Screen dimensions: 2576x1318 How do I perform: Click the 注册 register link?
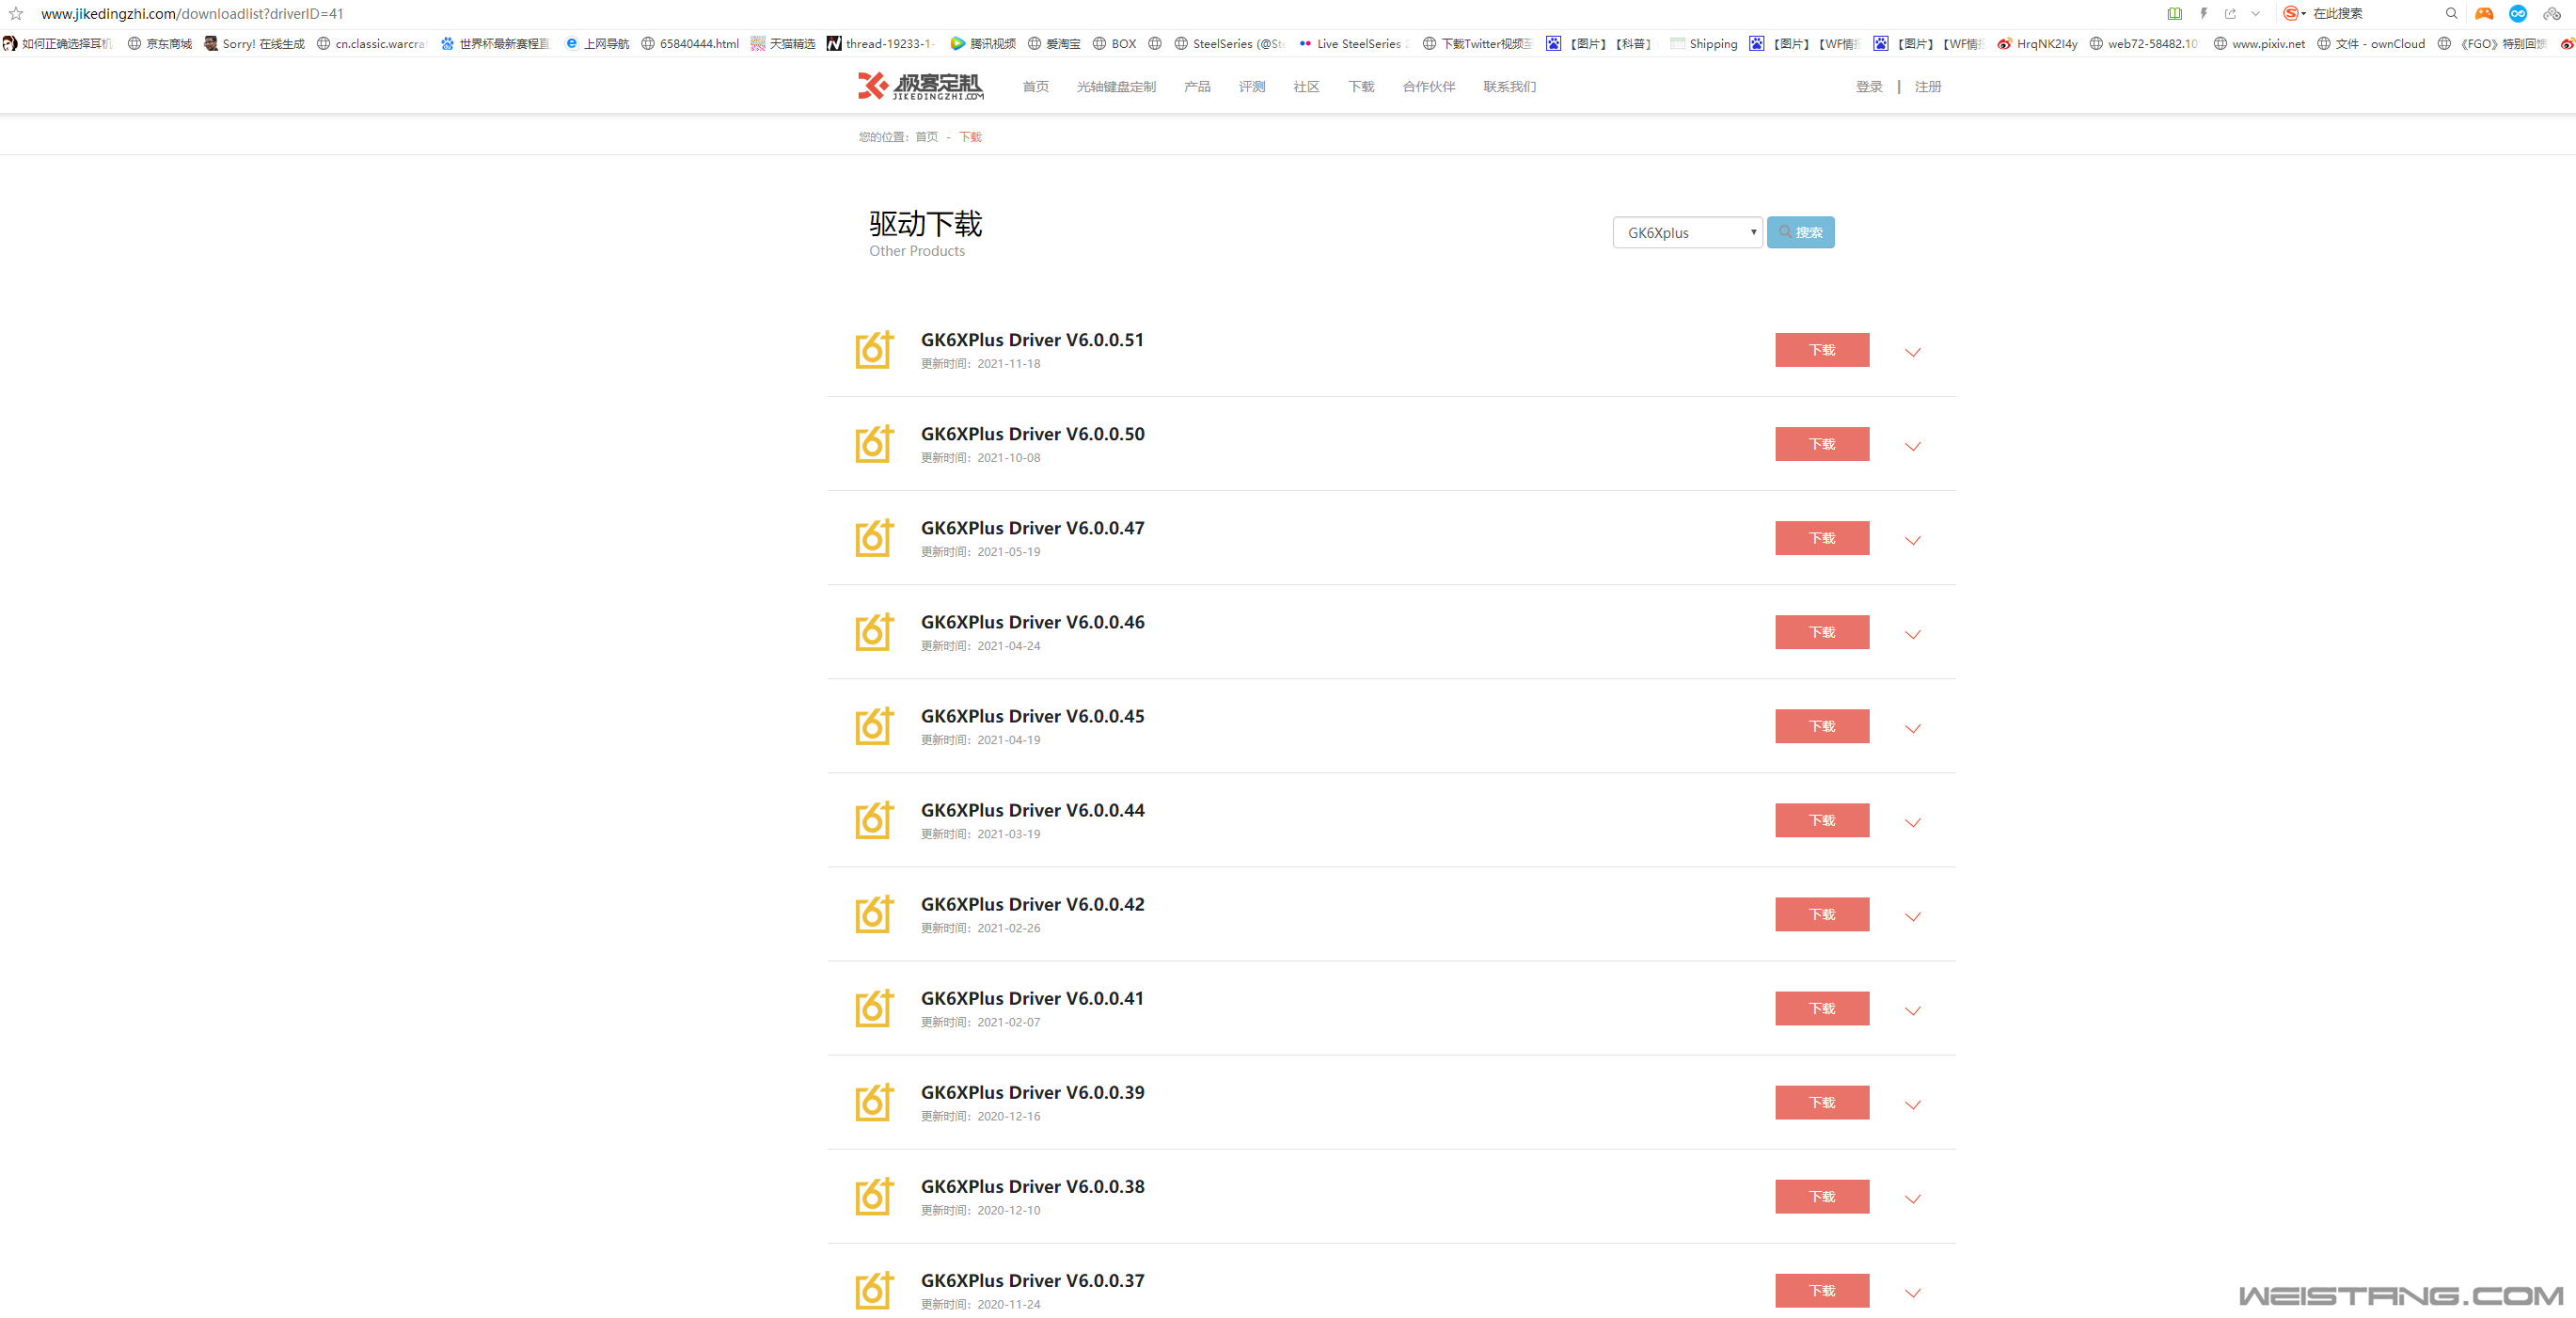[1927, 87]
